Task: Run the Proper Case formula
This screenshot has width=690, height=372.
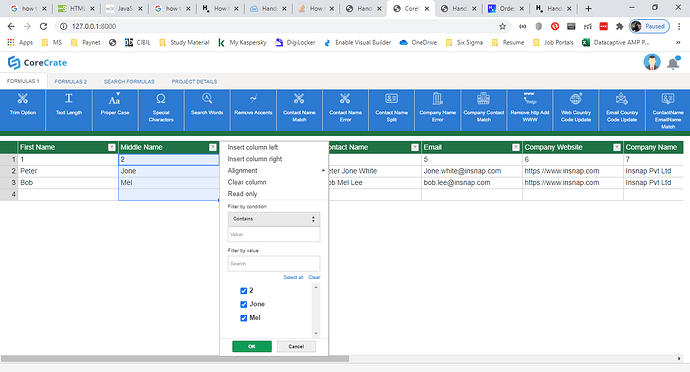Action: pyautogui.click(x=115, y=110)
